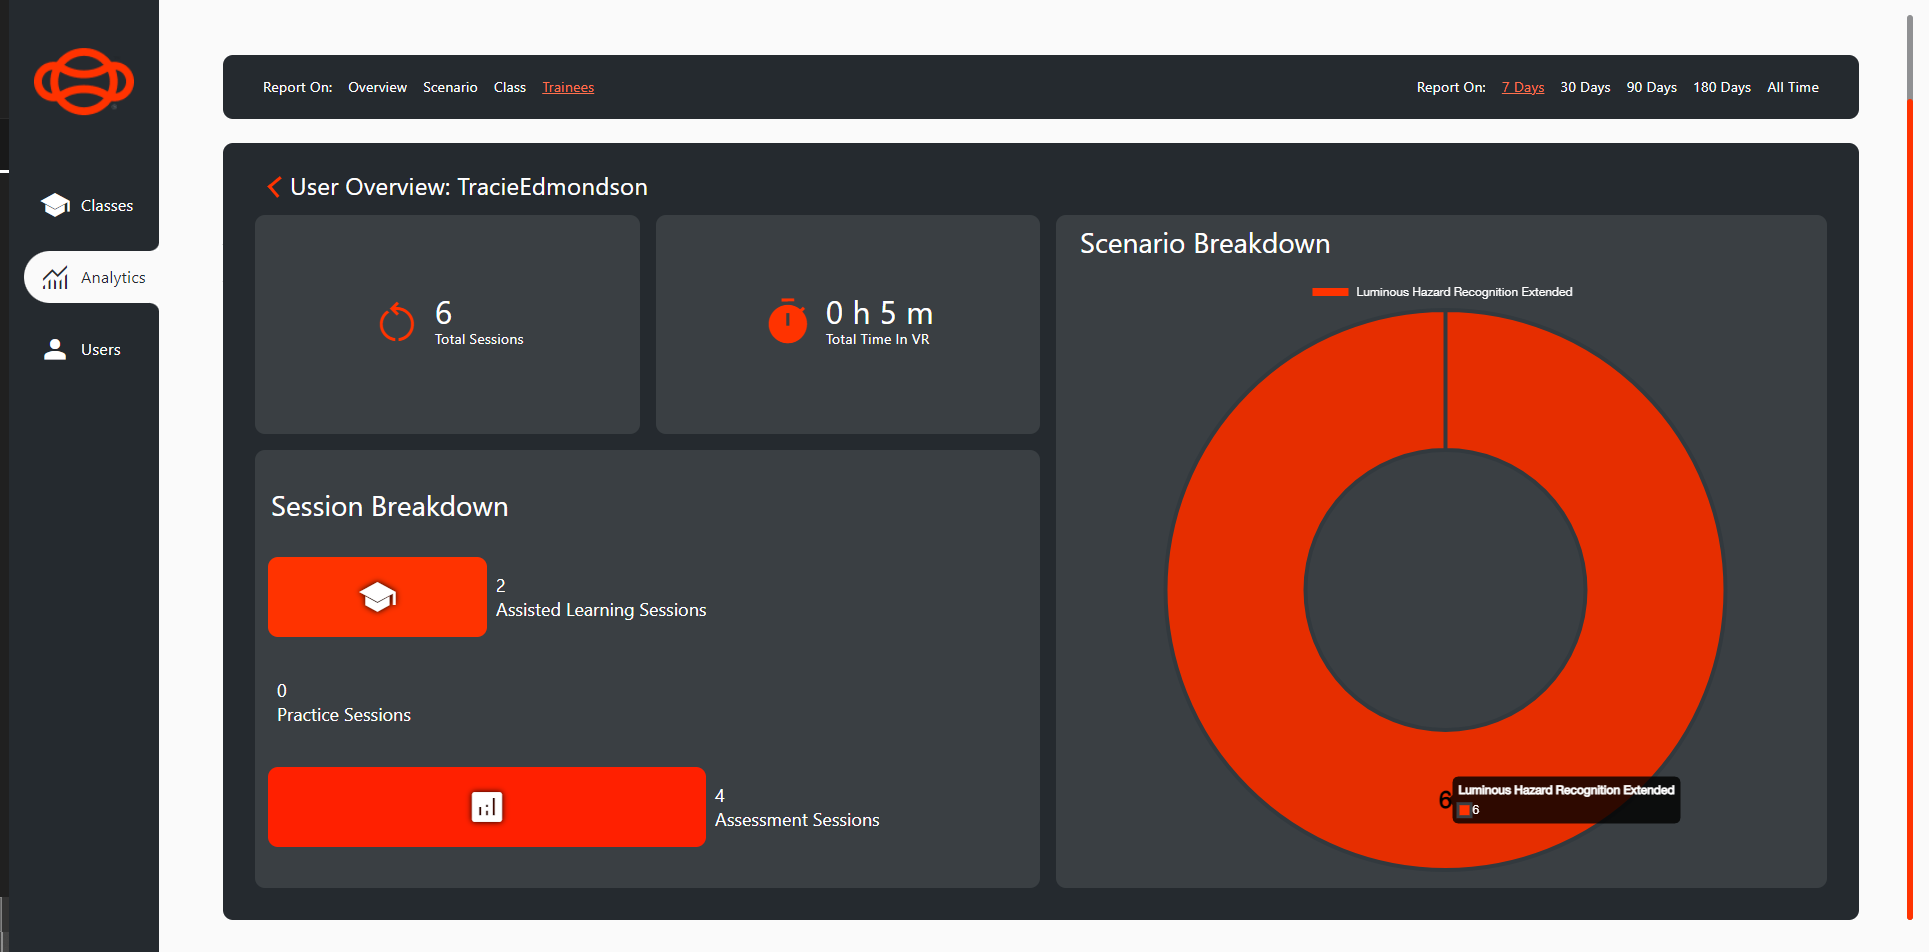Click the Assisted Learning graduation cap icon
This screenshot has height=952, width=1929.
coord(377,597)
